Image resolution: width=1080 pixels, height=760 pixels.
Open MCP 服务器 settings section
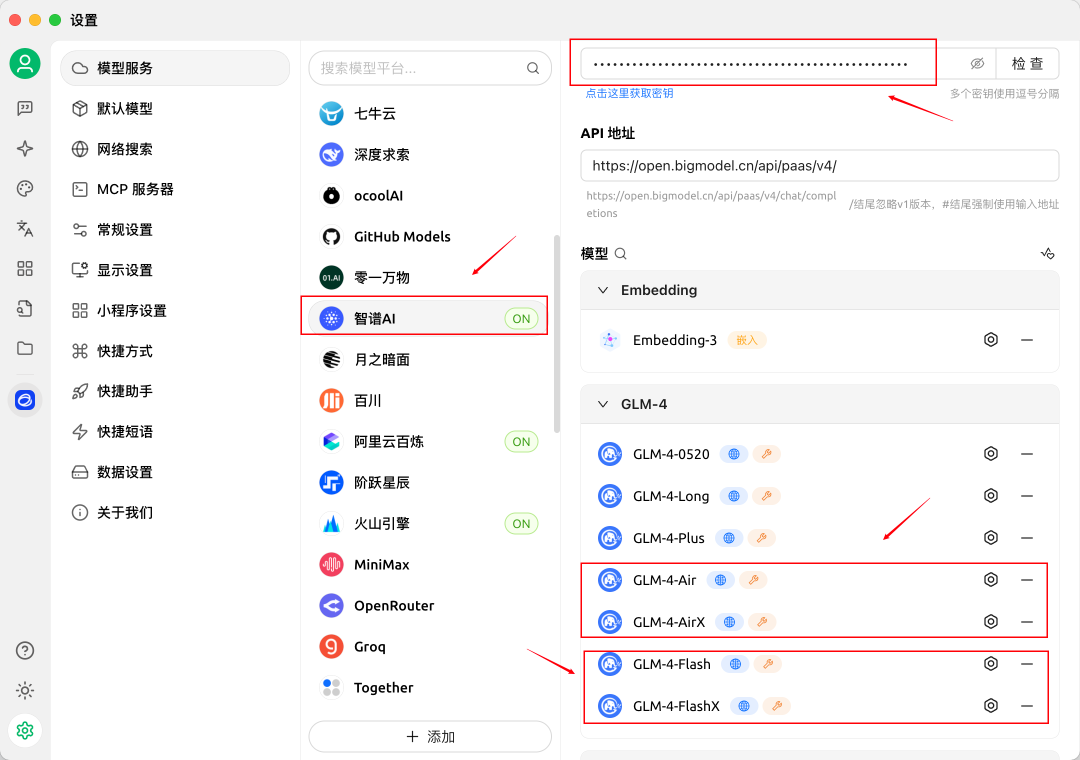[175, 189]
